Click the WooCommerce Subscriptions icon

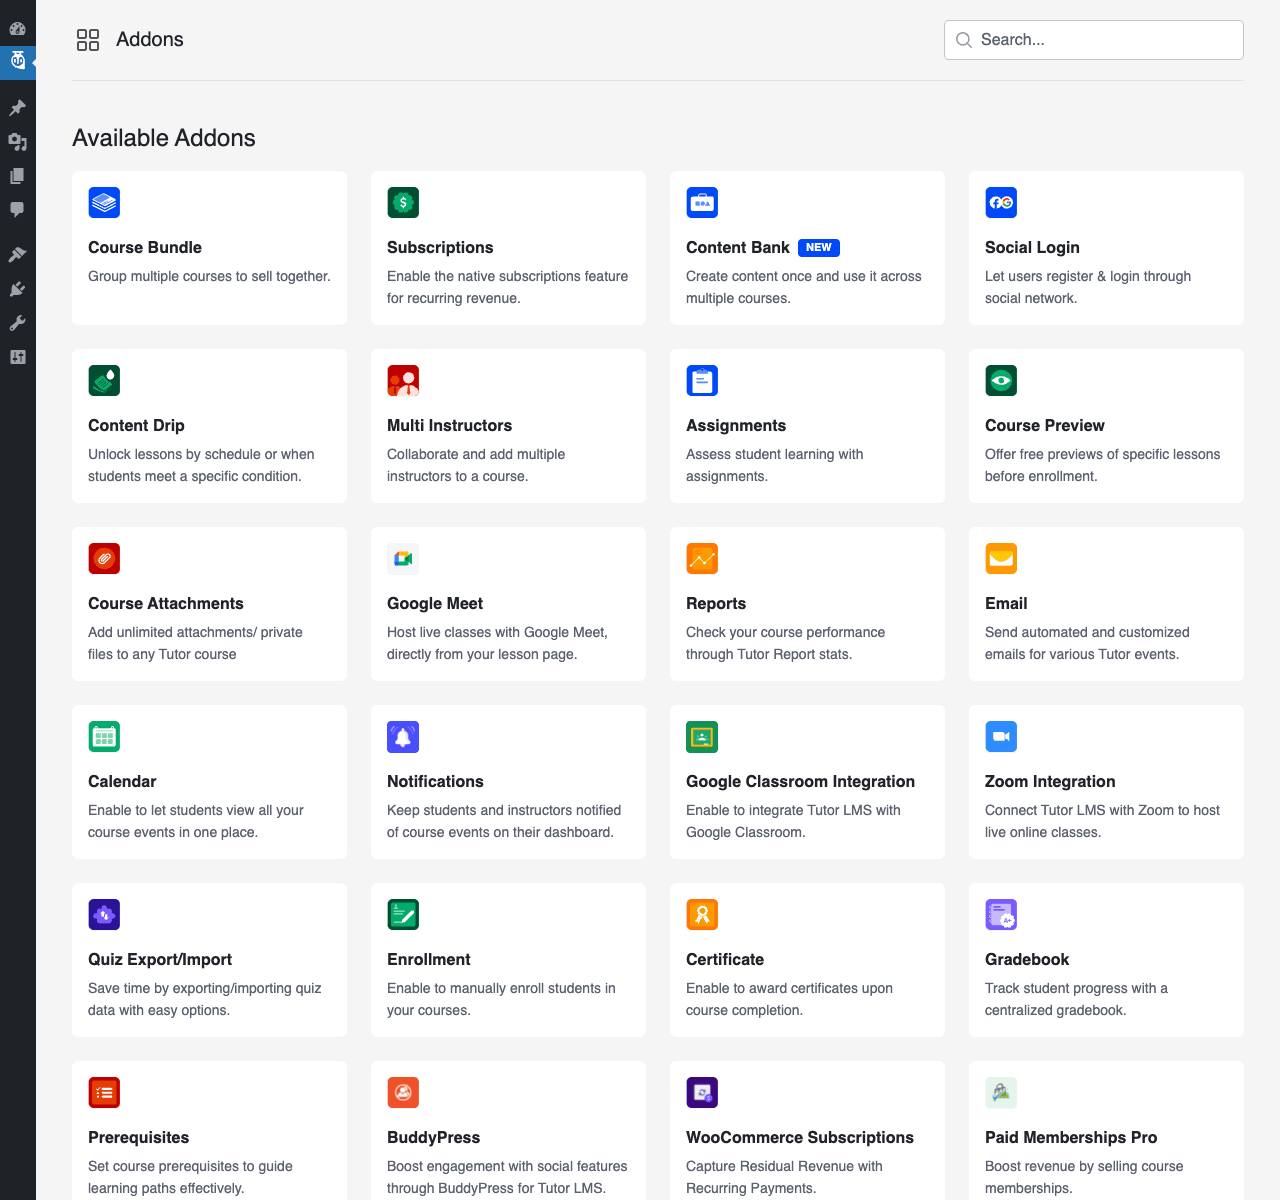pos(702,1093)
